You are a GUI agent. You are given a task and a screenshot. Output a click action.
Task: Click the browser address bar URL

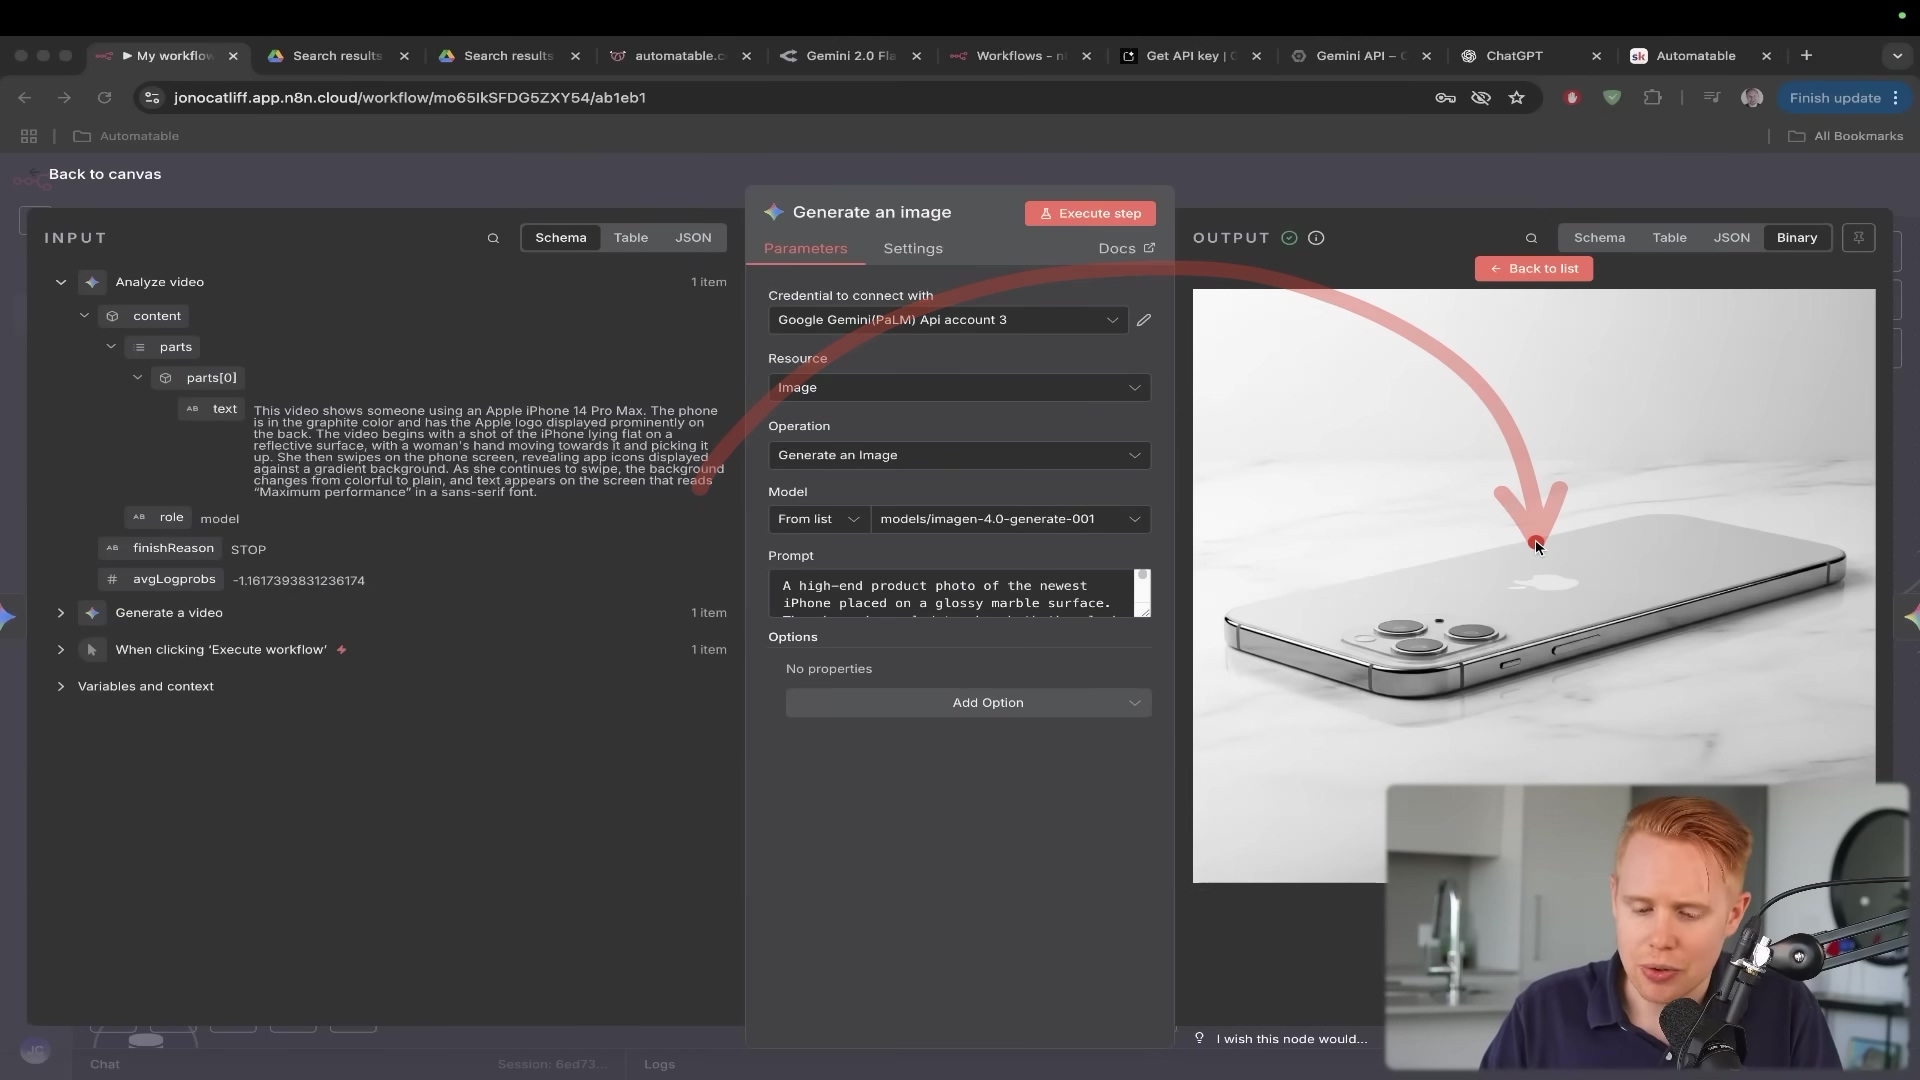pos(410,98)
